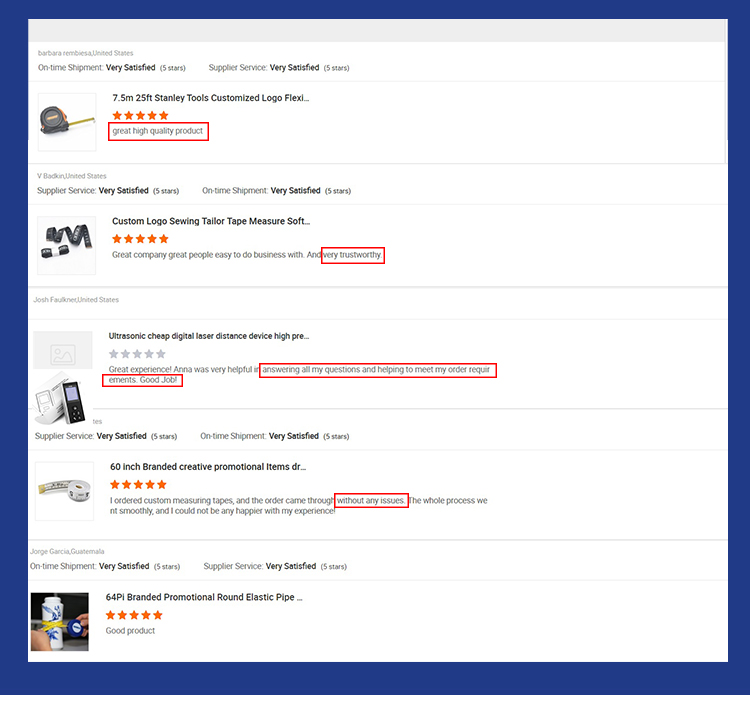Click the orange star rating under Stanley Tools

click(x=141, y=115)
